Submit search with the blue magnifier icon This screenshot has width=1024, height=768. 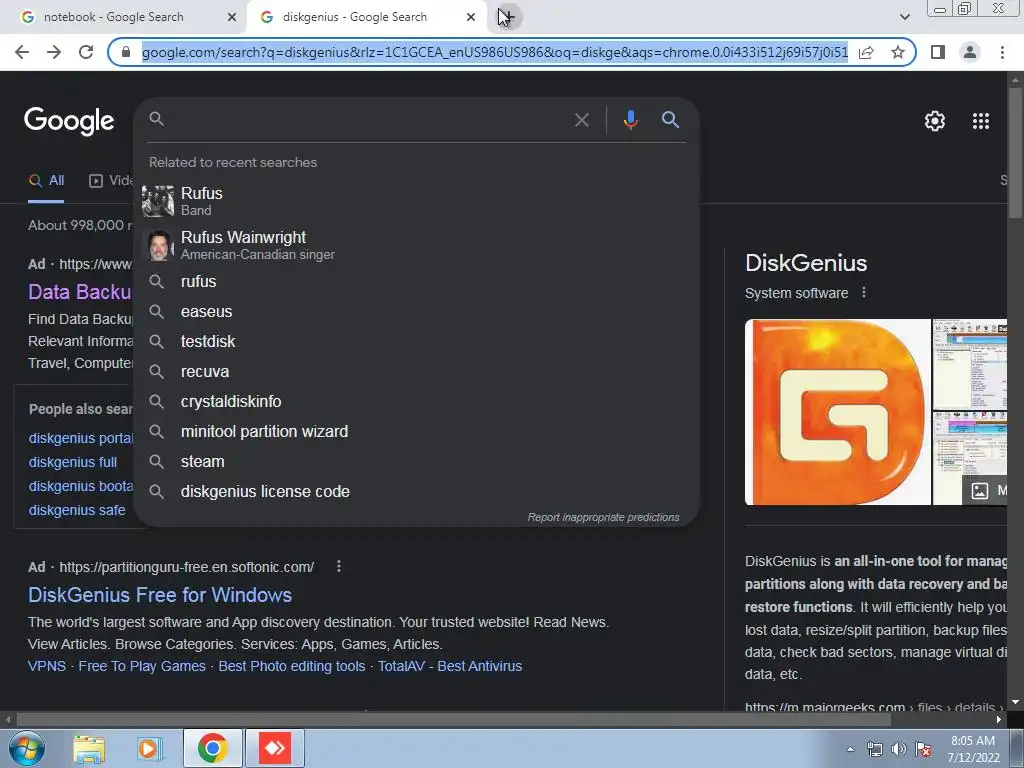click(670, 120)
